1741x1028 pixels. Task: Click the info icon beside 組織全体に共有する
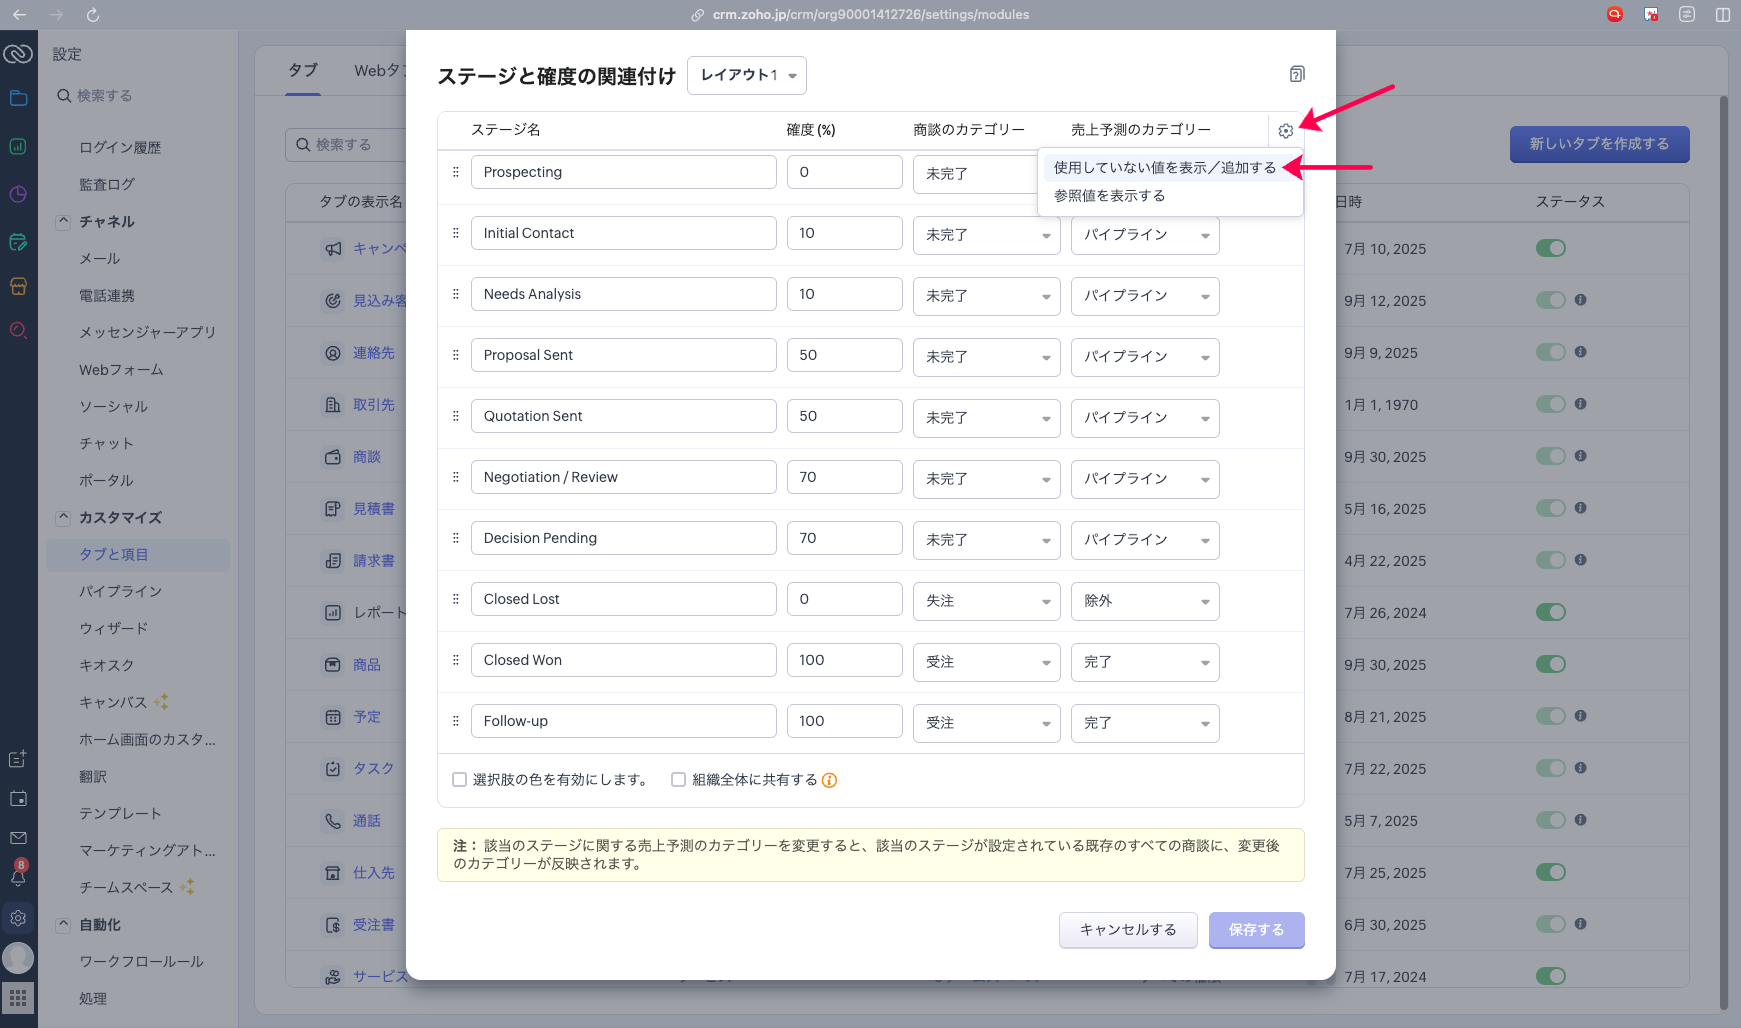click(x=829, y=780)
